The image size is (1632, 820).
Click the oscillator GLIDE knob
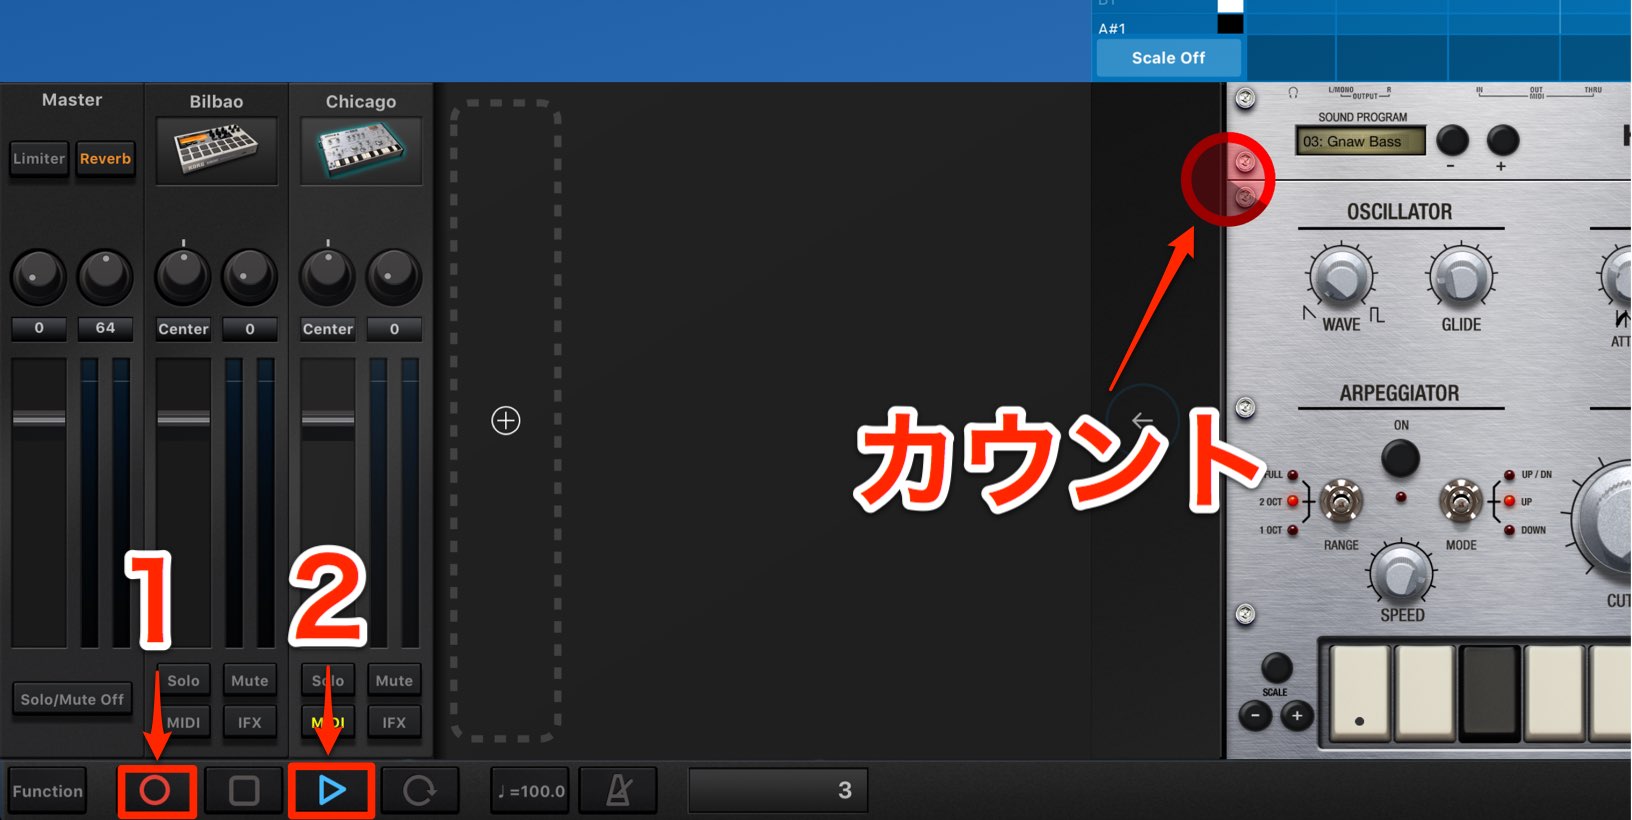[x=1461, y=277]
